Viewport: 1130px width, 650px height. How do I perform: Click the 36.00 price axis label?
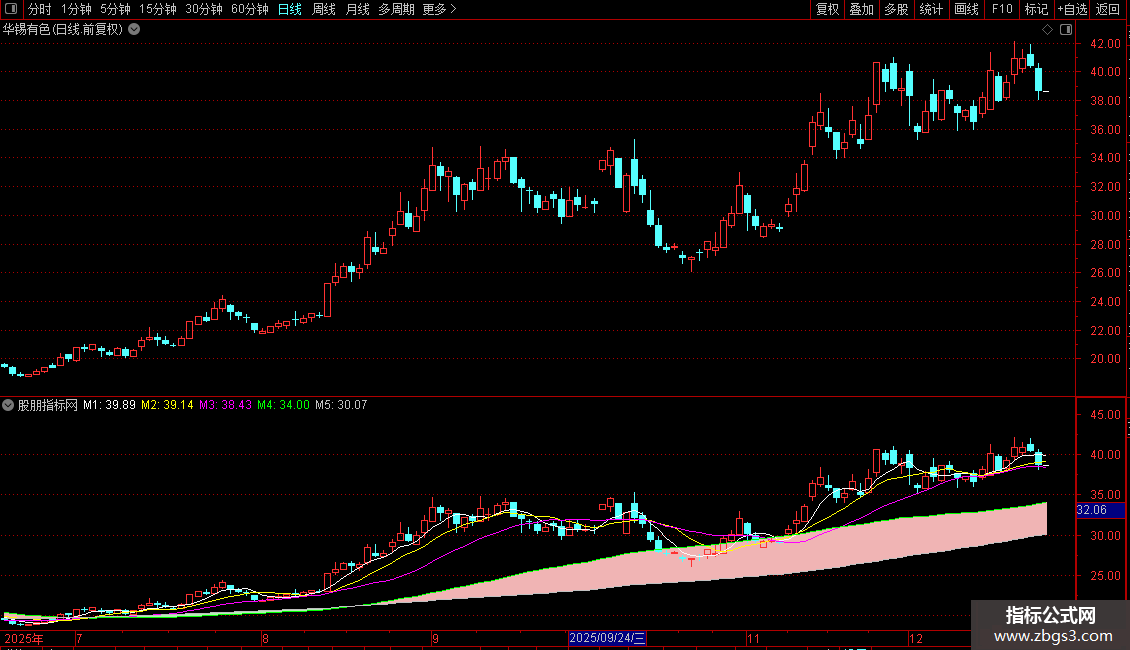(x=1105, y=130)
